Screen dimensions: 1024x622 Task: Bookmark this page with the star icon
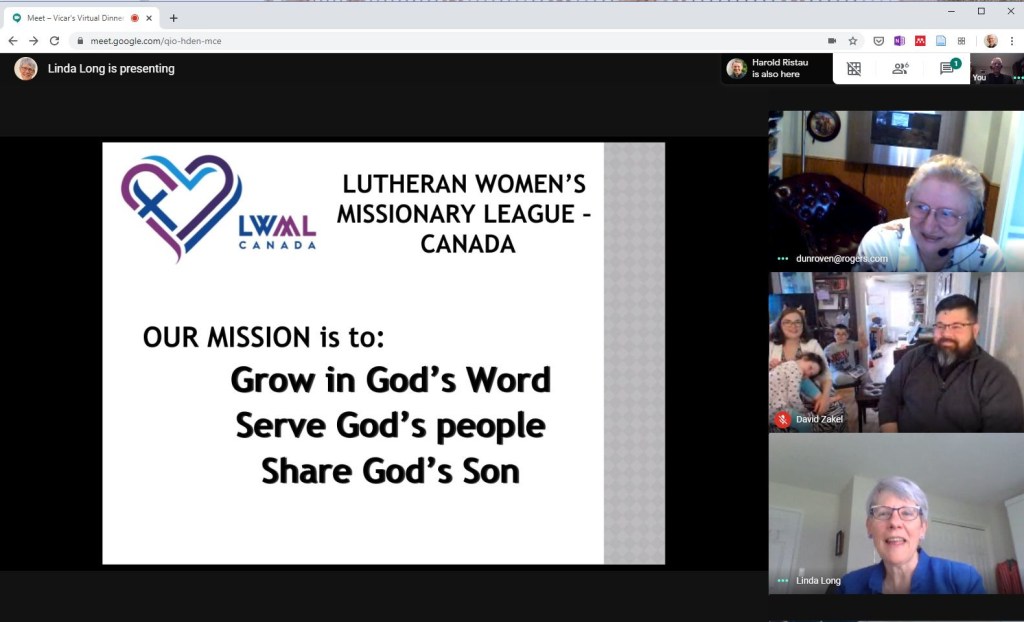point(853,41)
